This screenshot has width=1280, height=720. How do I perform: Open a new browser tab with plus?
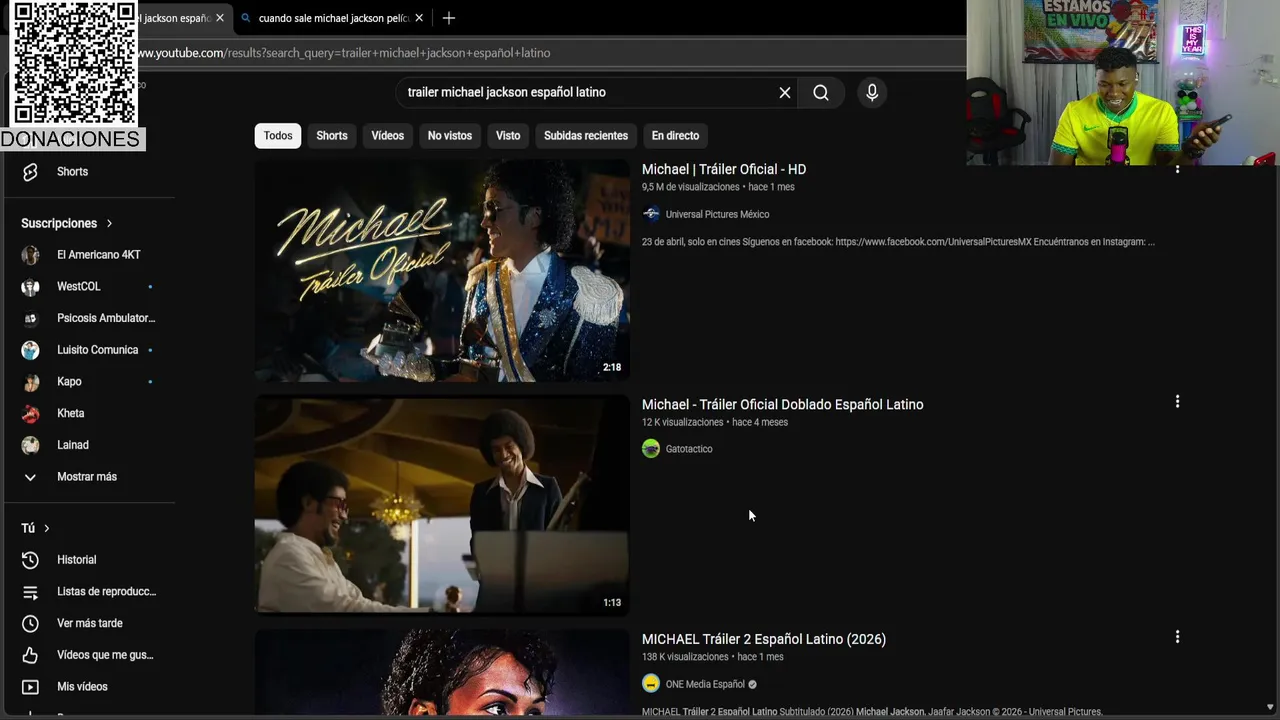[x=449, y=18]
